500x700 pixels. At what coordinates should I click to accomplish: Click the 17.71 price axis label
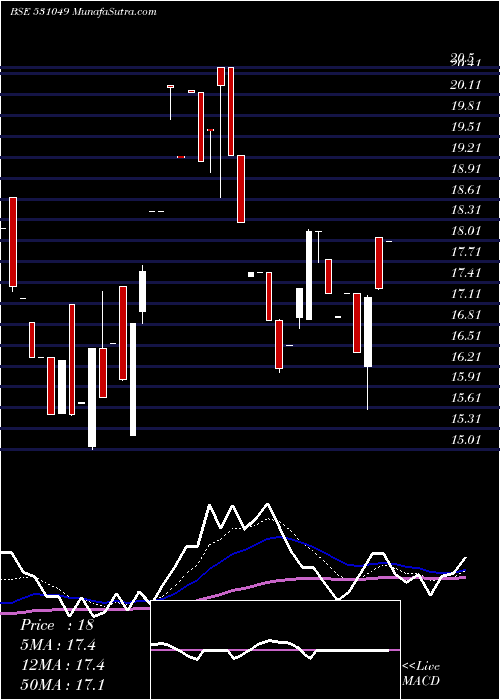(466, 252)
